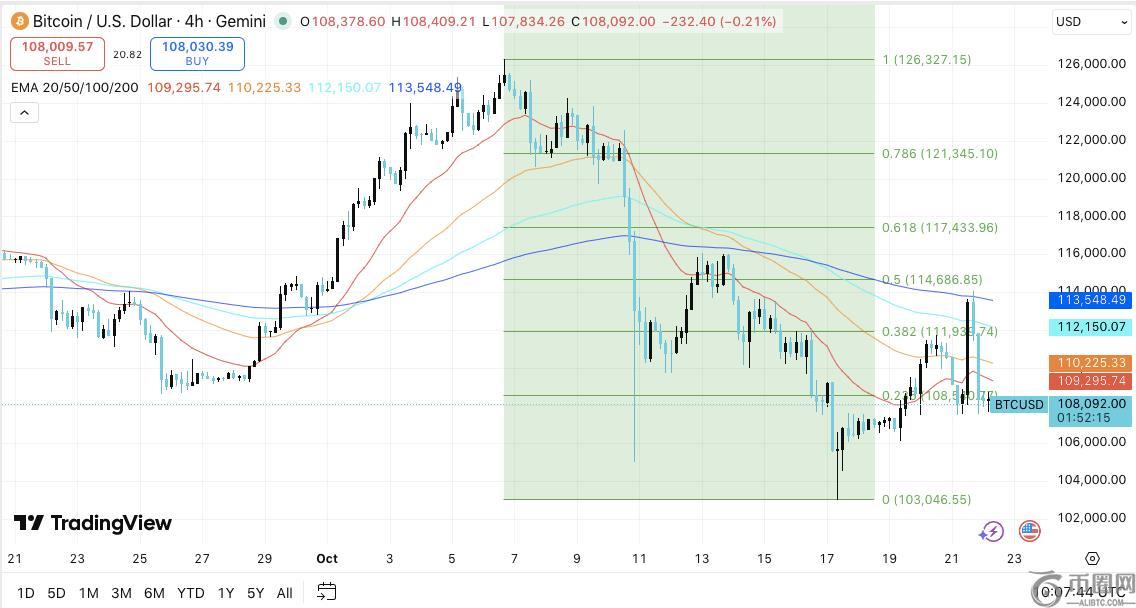Click the BTCUSD price label tag
1136x608 pixels.
pyautogui.click(x=1019, y=405)
